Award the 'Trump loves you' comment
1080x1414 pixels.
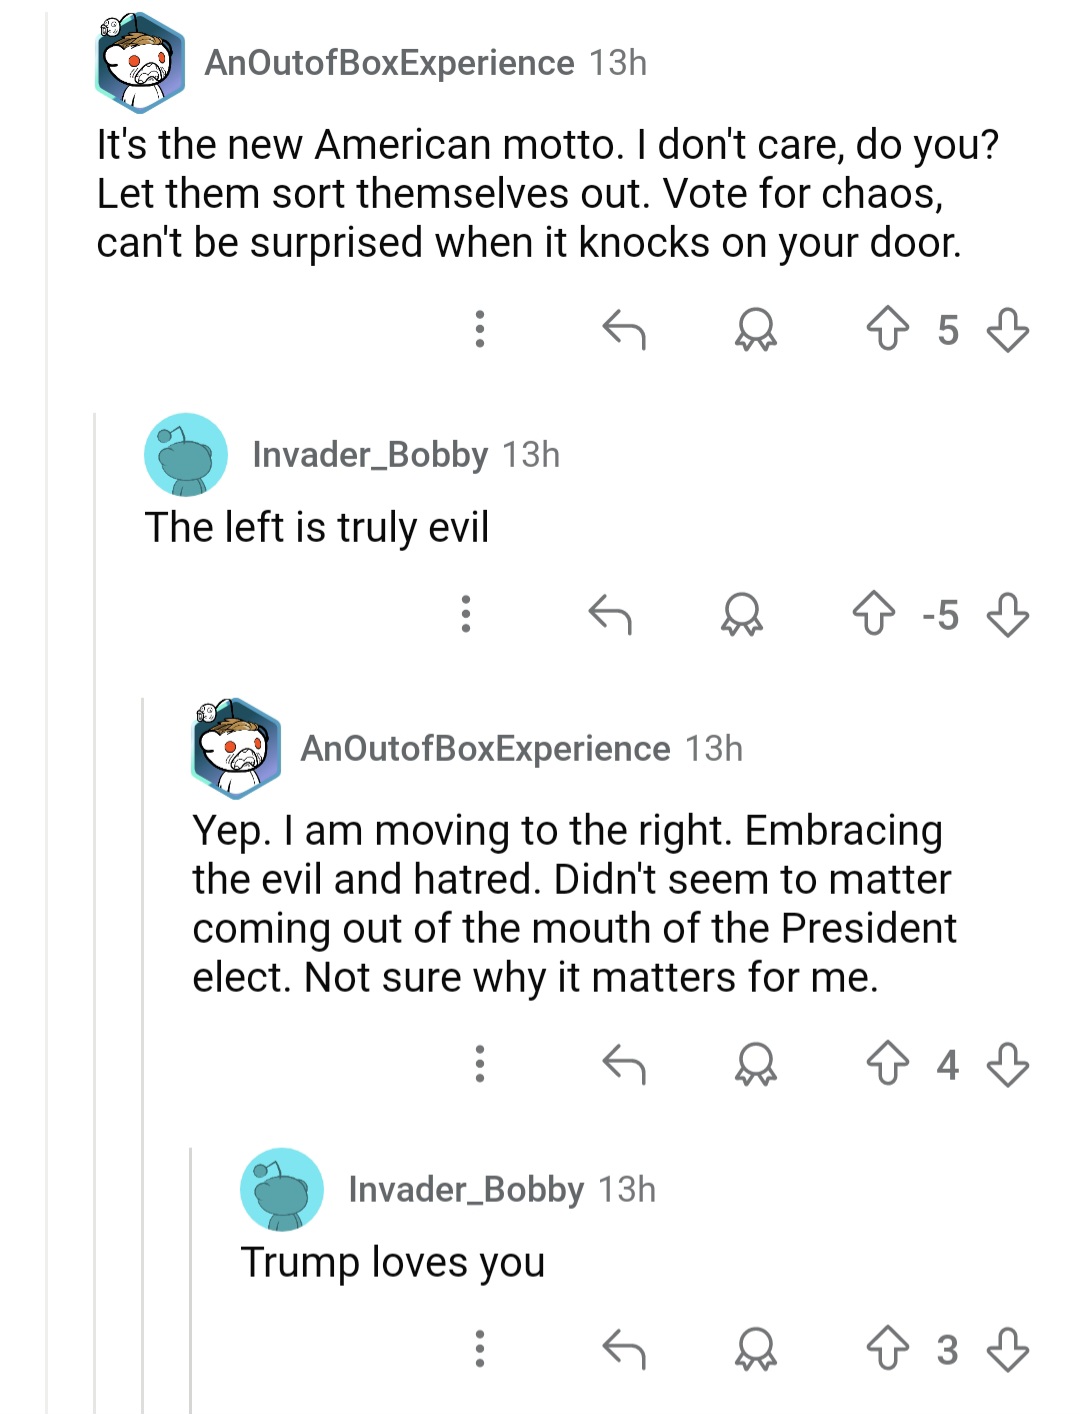coord(755,1349)
